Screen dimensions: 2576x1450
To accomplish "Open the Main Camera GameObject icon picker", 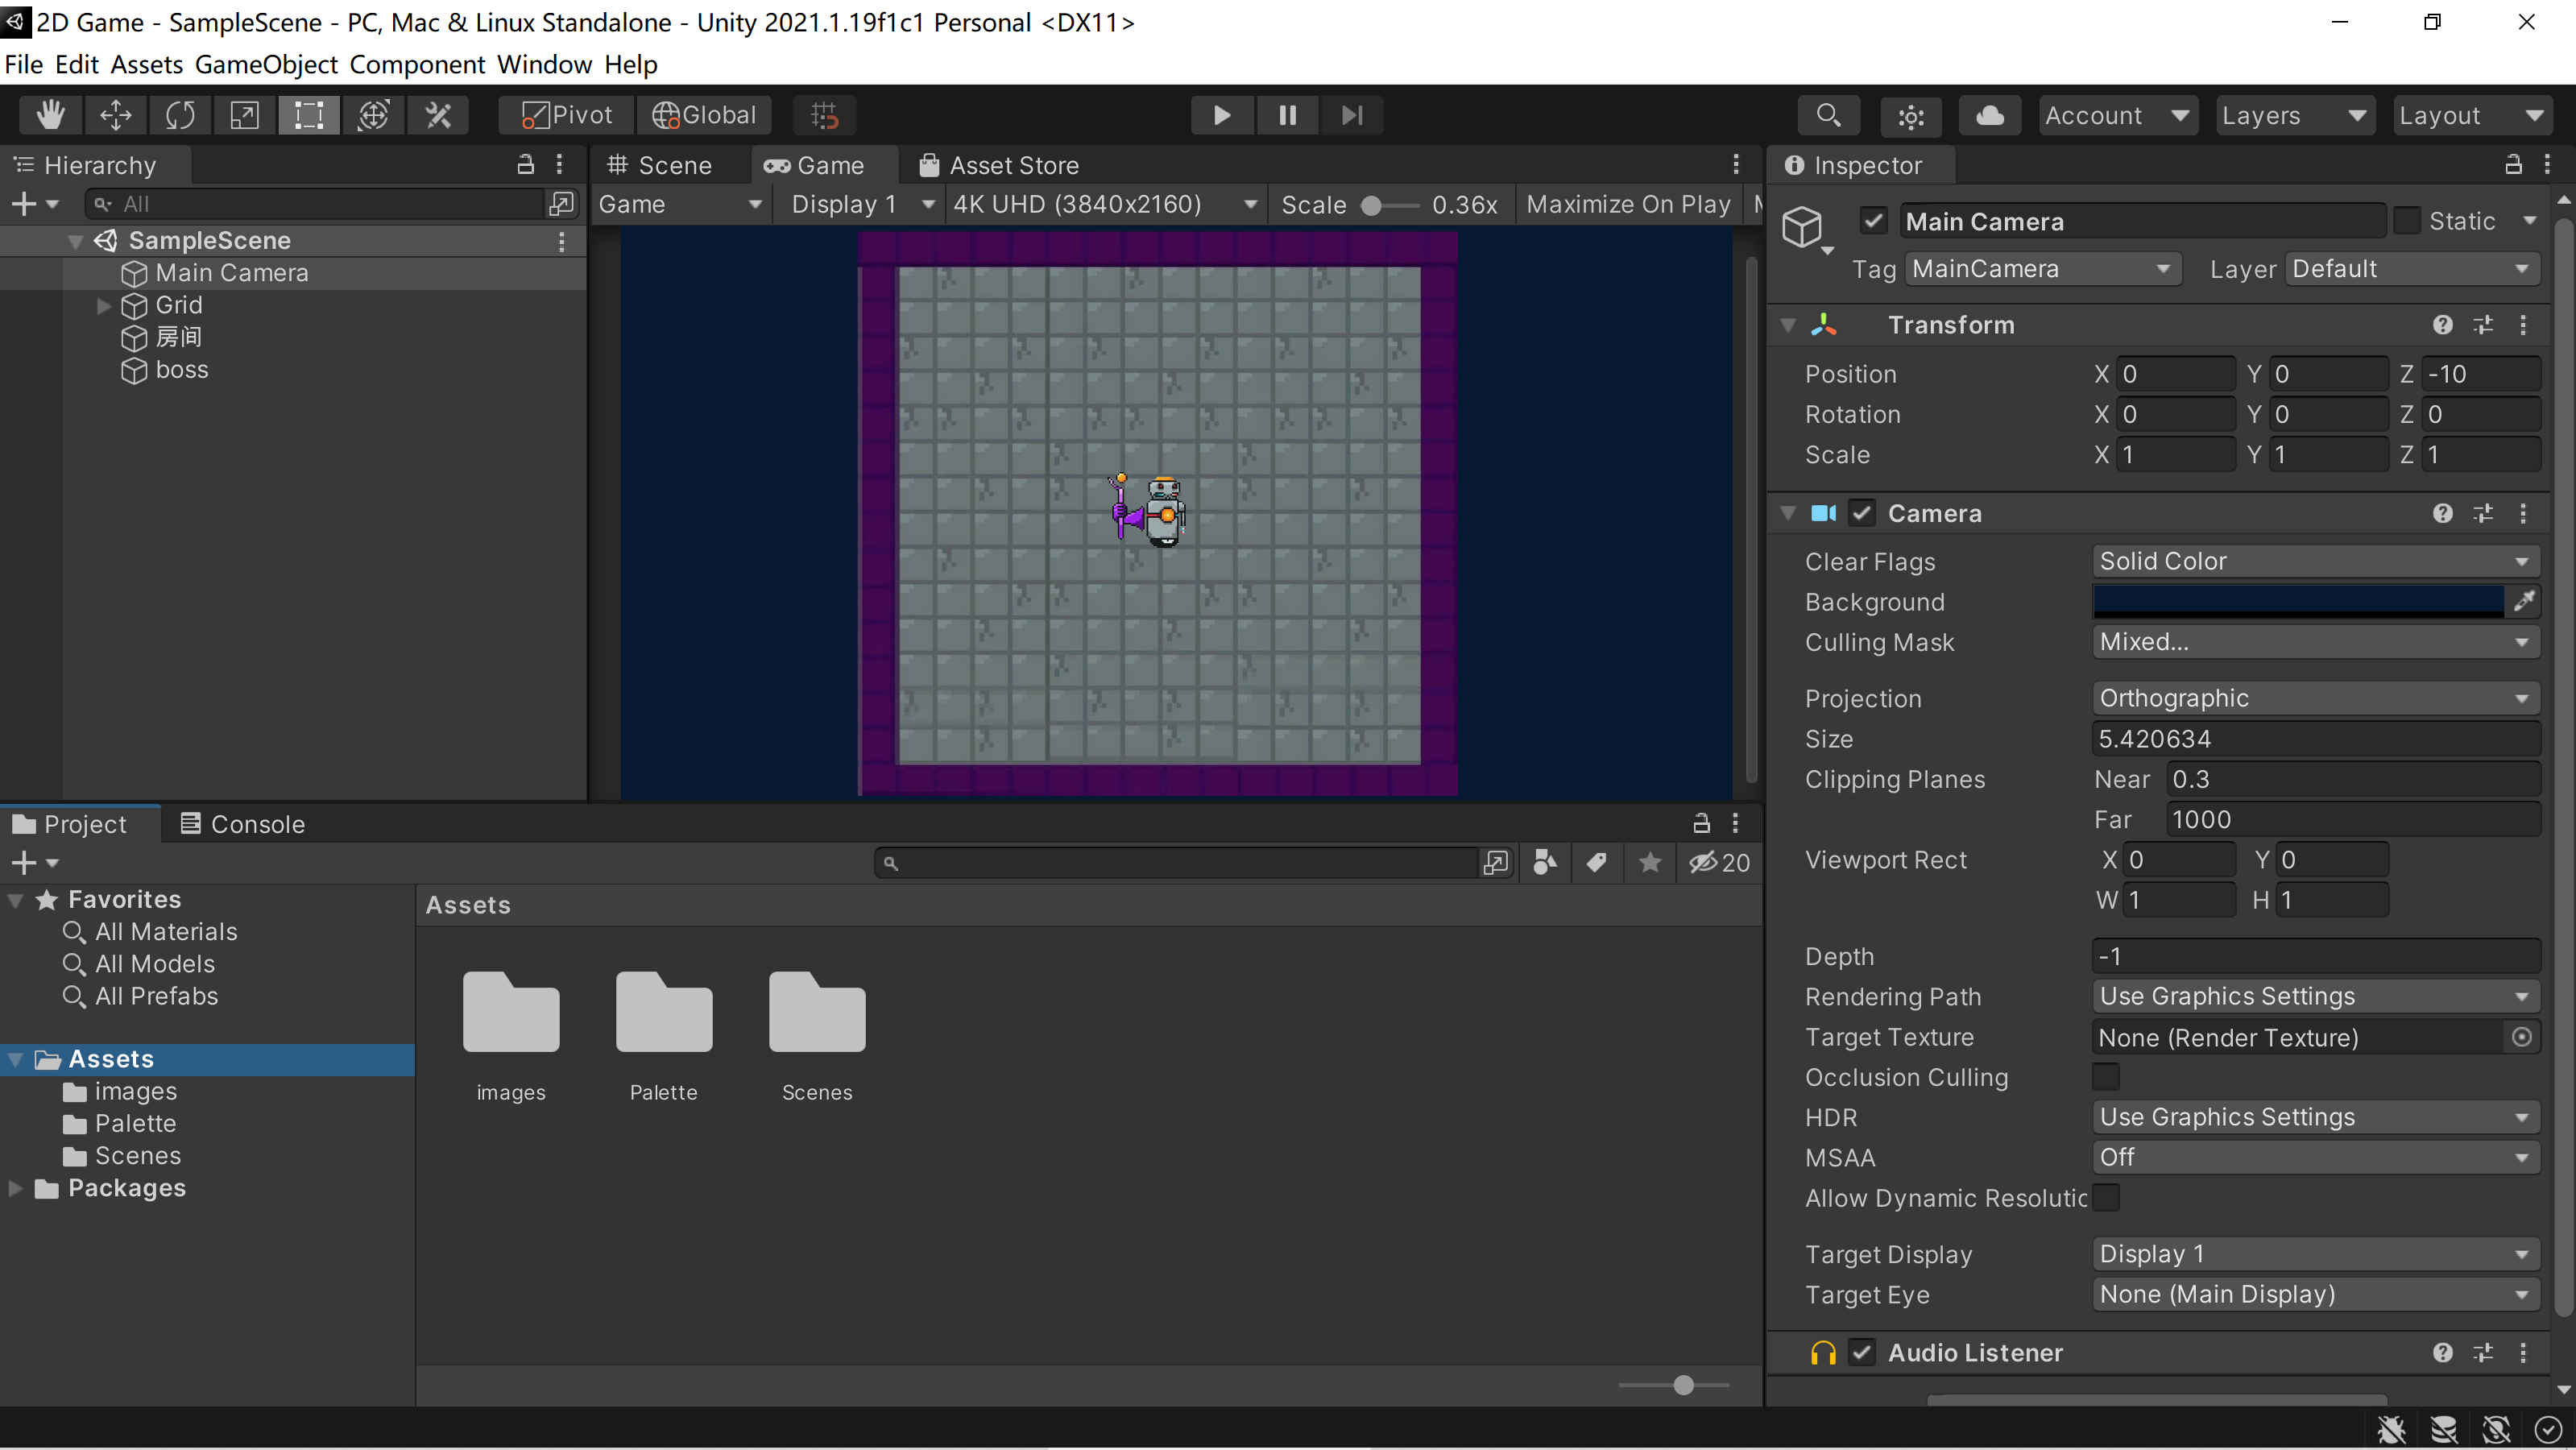I will tap(1806, 228).
